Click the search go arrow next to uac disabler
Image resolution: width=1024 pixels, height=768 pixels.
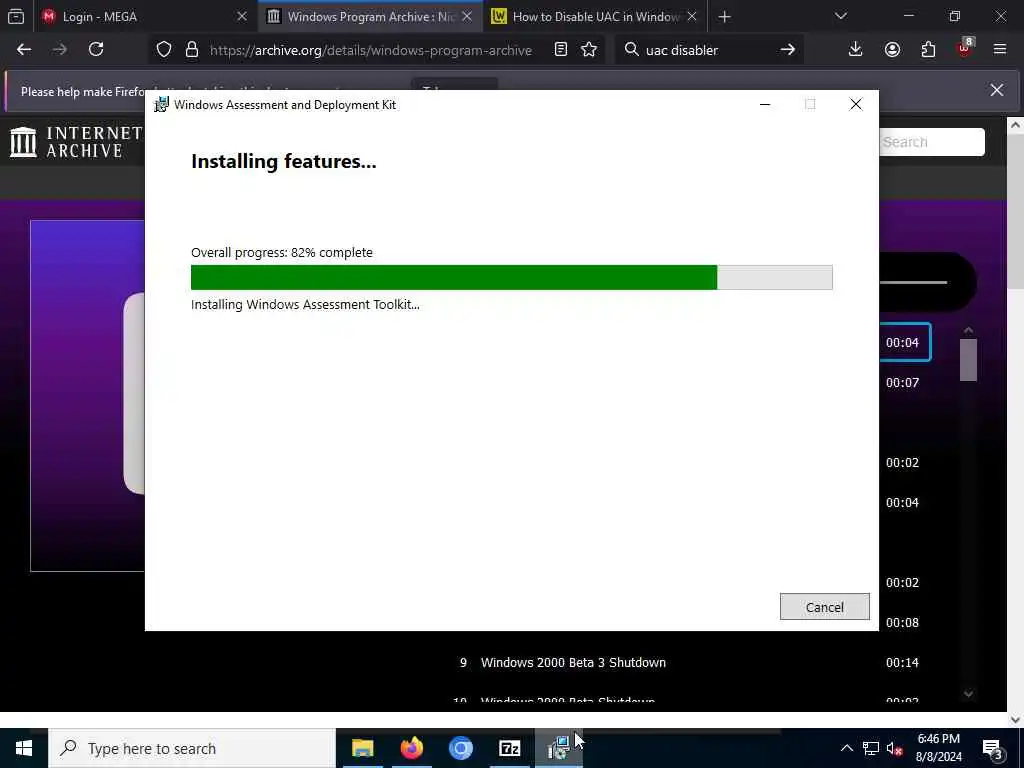pos(788,50)
